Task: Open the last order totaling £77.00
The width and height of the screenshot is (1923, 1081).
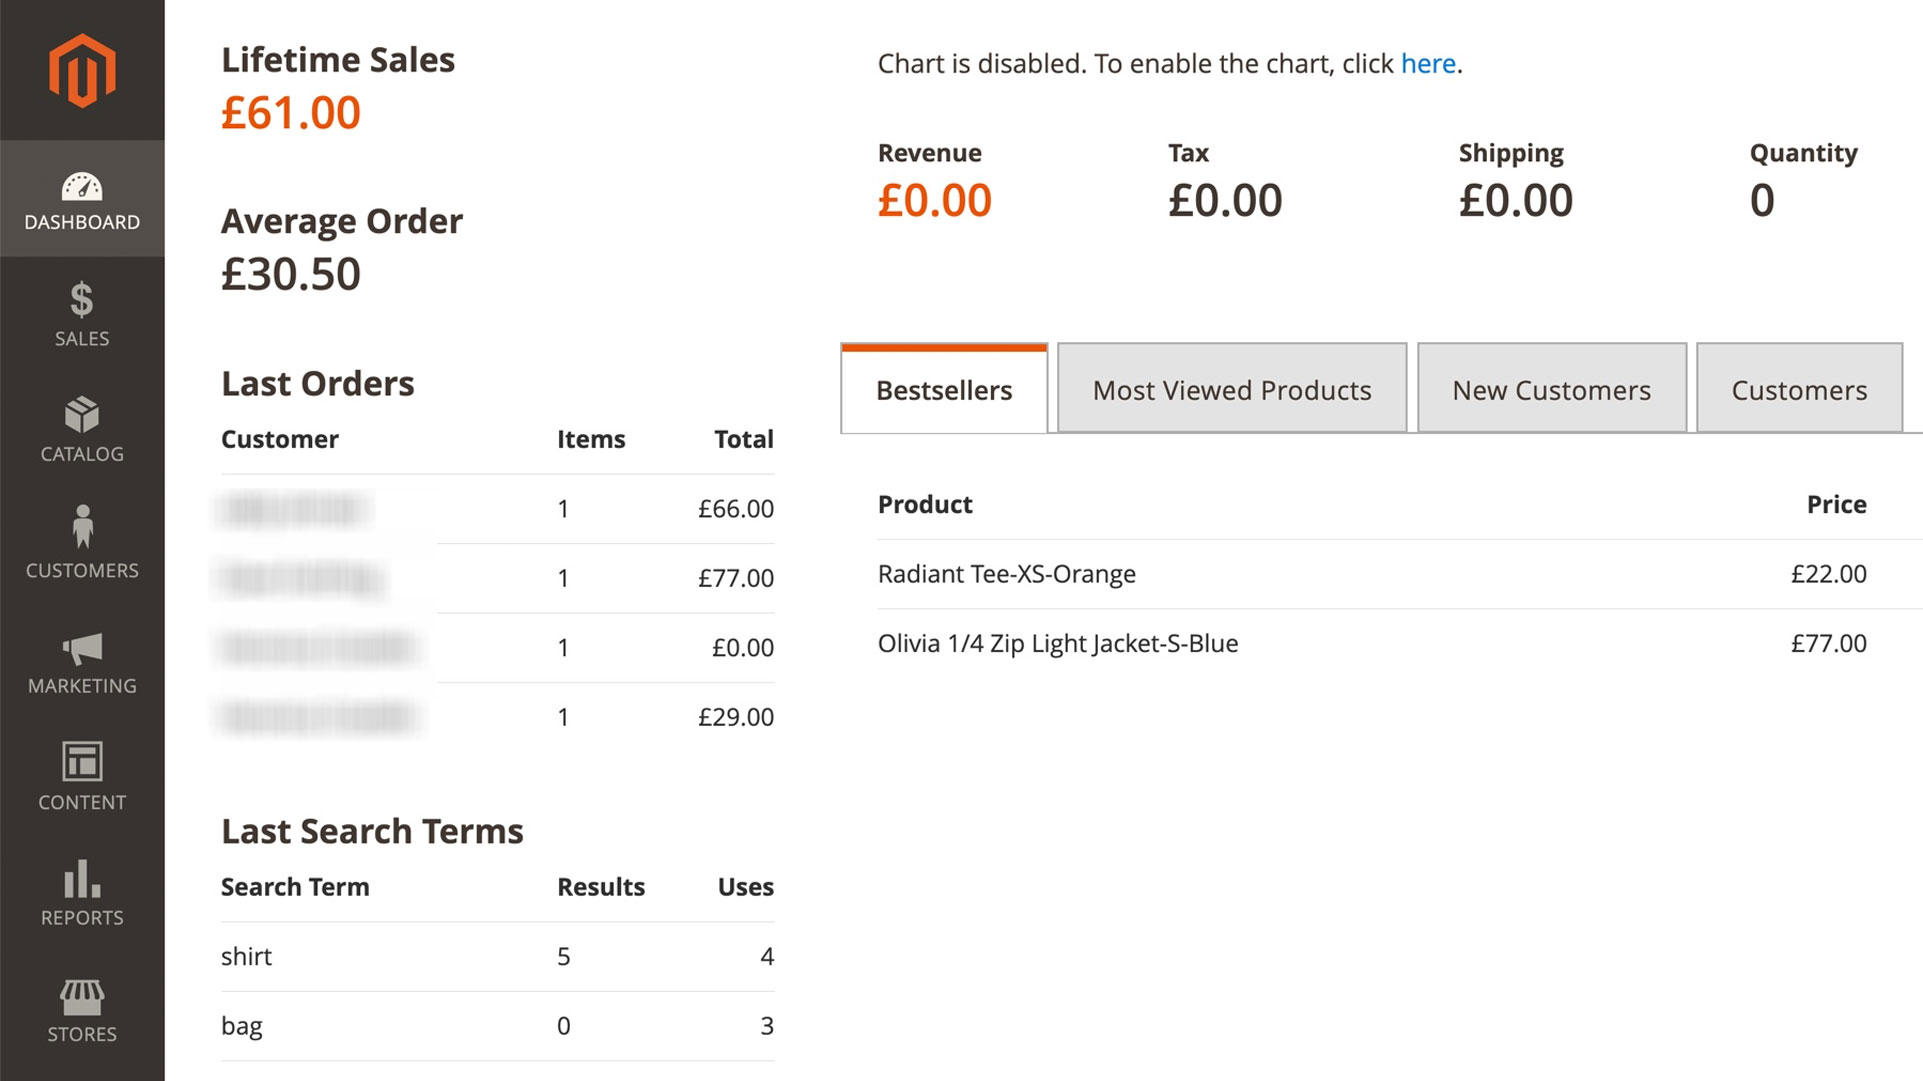Action: point(497,578)
